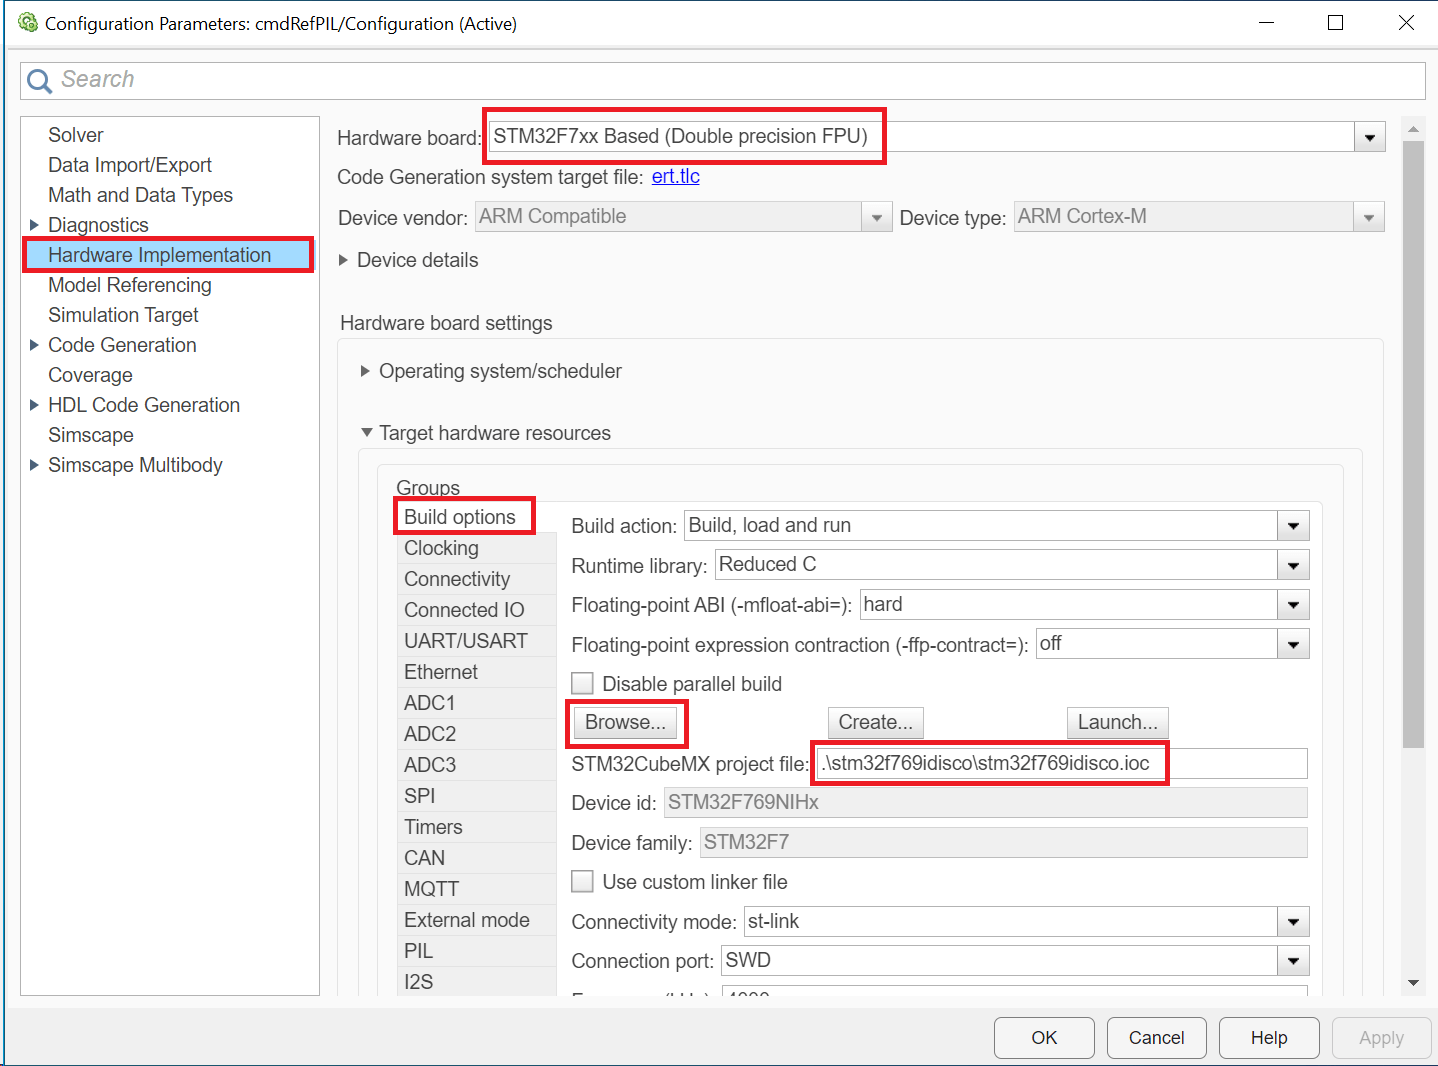The height and width of the screenshot is (1066, 1438).
Task: Expand the Device details section
Action: click(x=344, y=260)
